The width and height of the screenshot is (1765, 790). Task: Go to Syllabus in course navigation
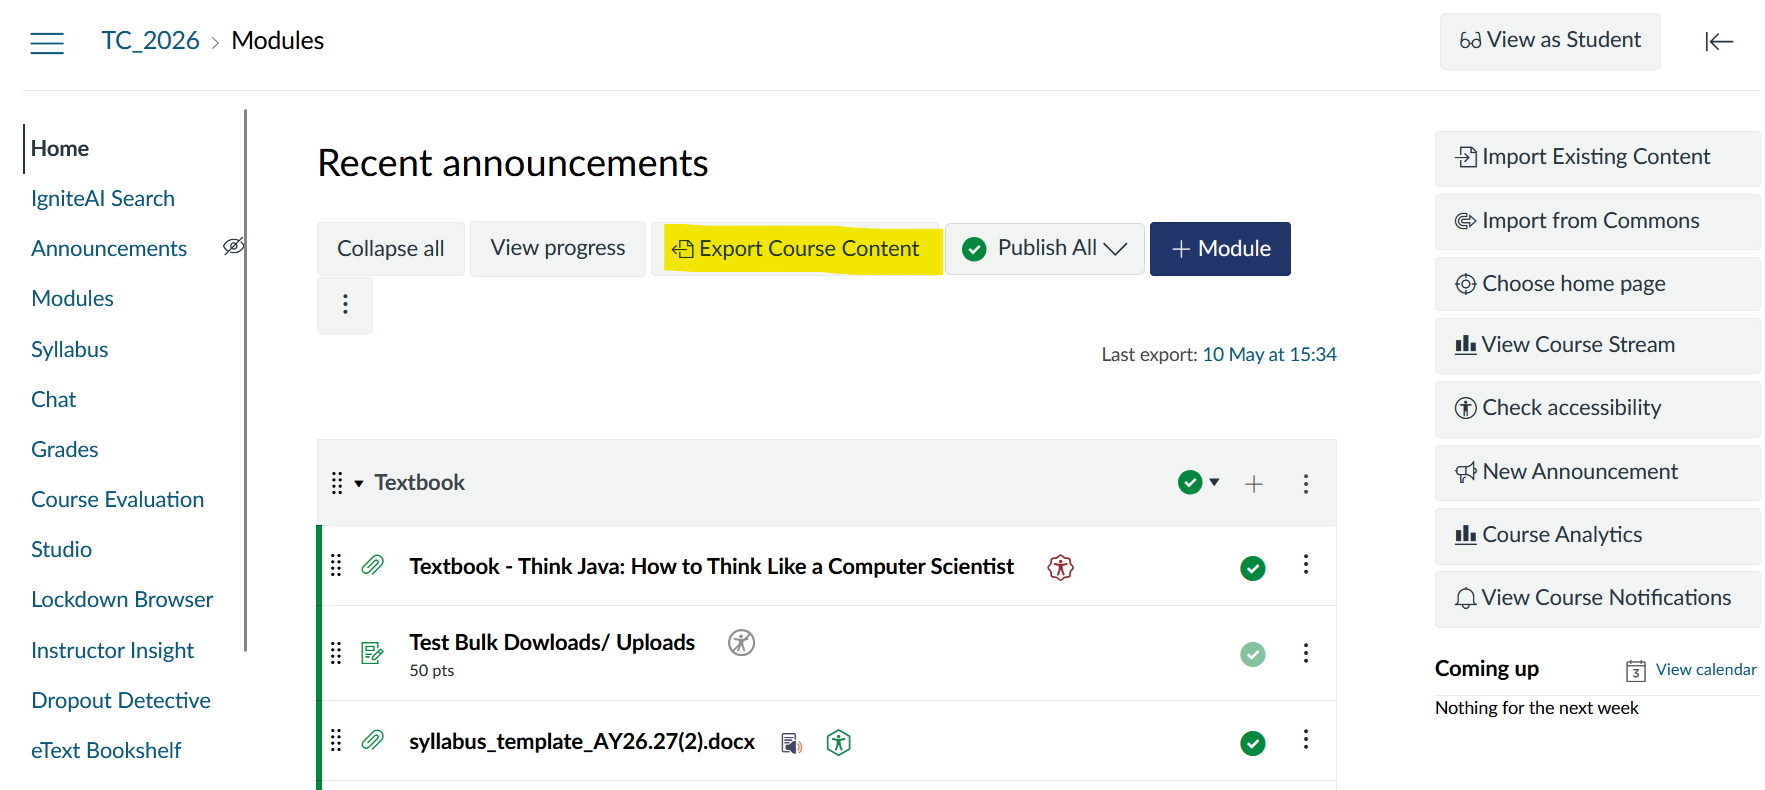point(69,349)
